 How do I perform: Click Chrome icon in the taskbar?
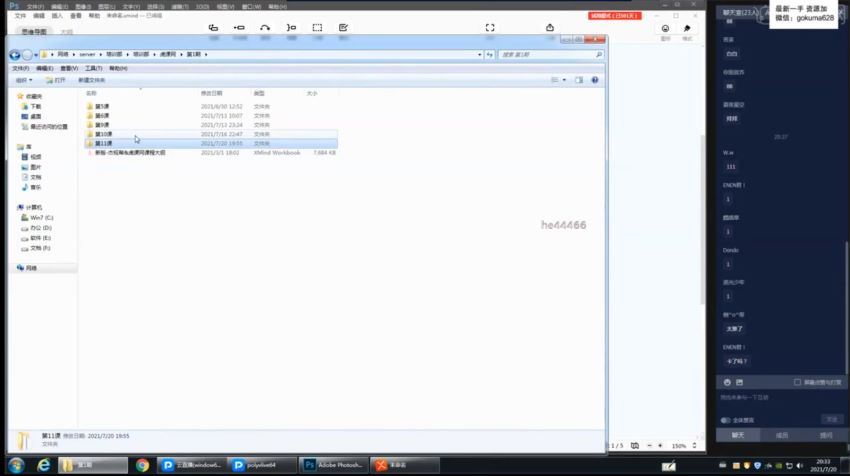click(x=142, y=465)
